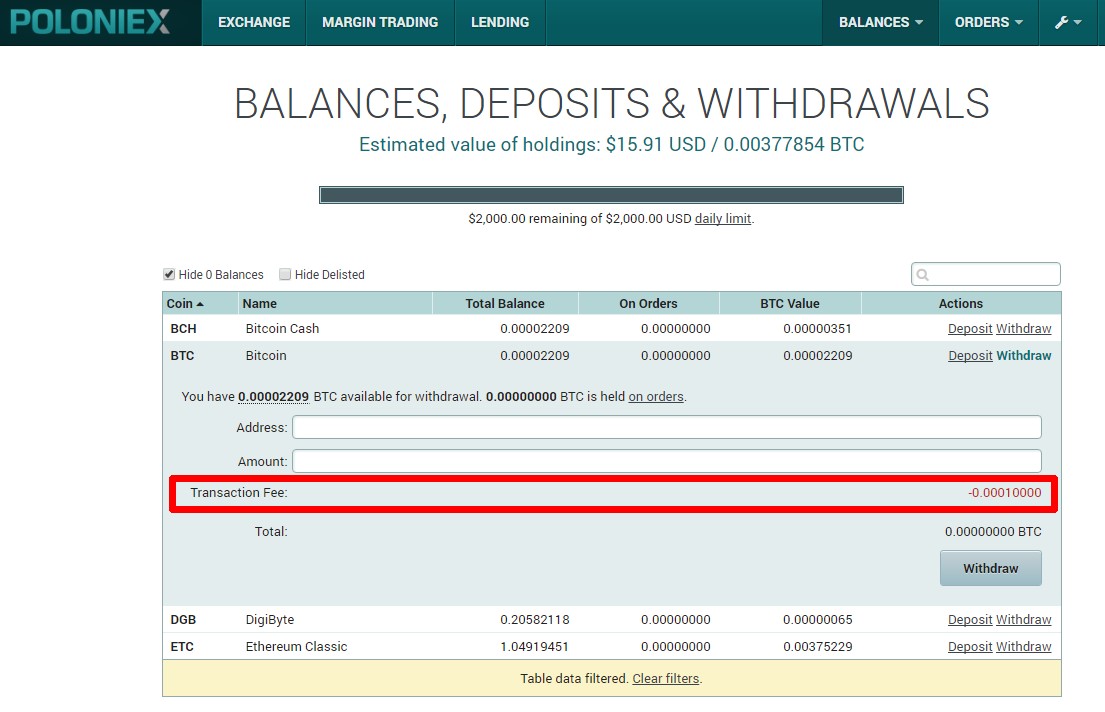Click the withdrawal limit progress bar
This screenshot has height=712, width=1105.
(x=611, y=195)
